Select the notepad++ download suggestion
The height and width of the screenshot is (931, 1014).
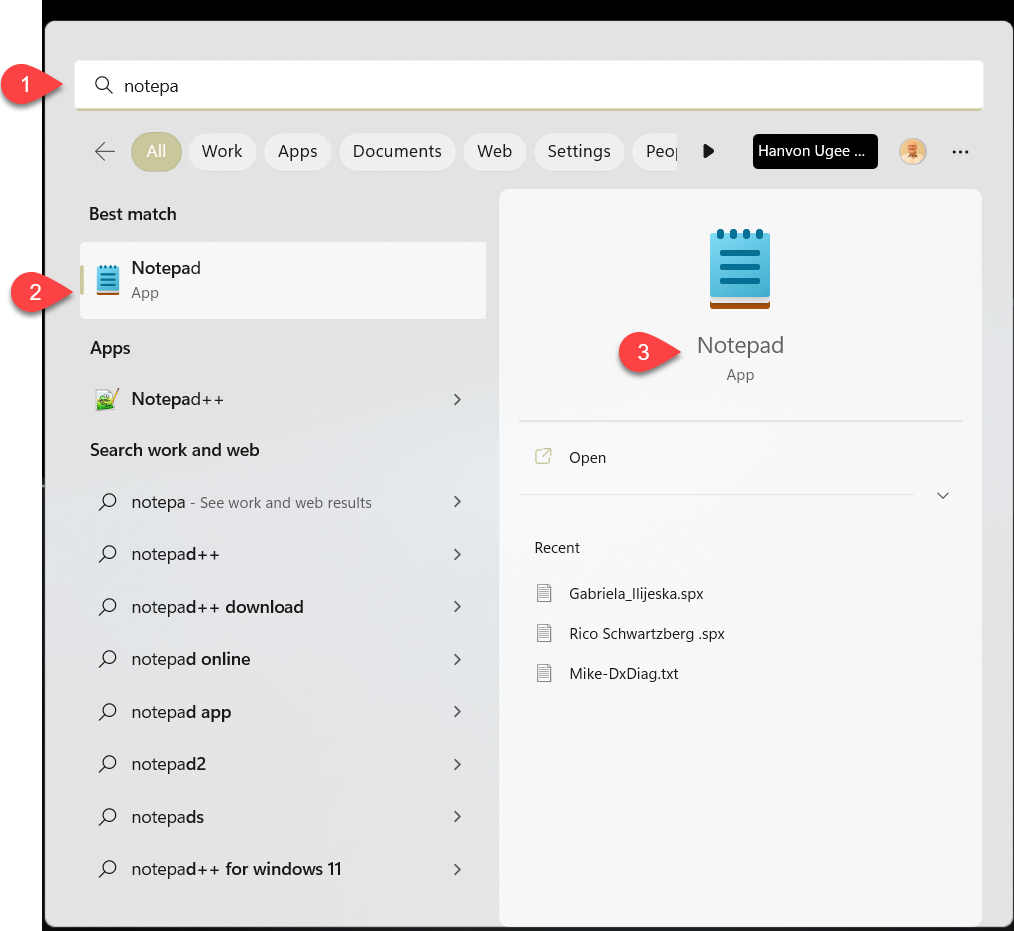pyautogui.click(x=283, y=607)
